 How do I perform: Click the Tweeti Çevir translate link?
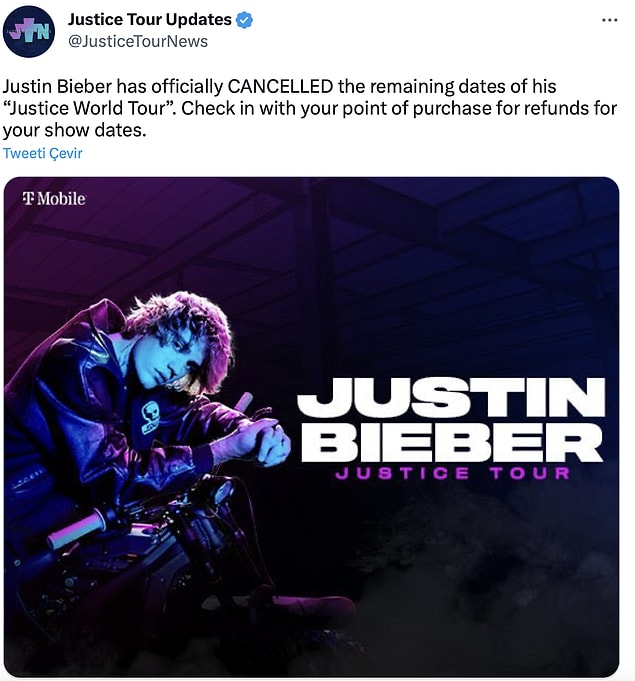[42, 153]
